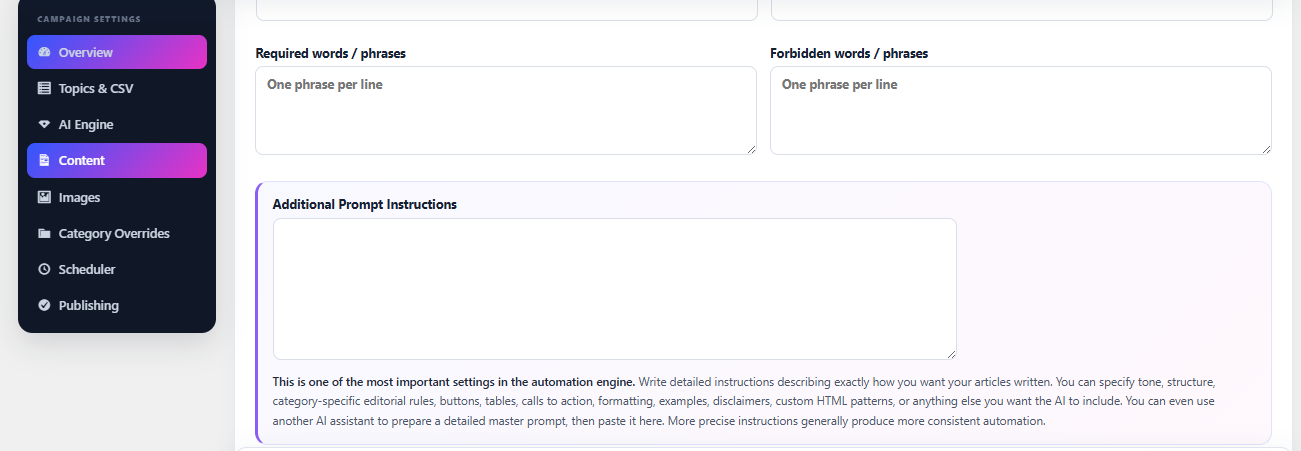Open the Overview menu item
Screen dimensions: 1301x451
point(117,52)
